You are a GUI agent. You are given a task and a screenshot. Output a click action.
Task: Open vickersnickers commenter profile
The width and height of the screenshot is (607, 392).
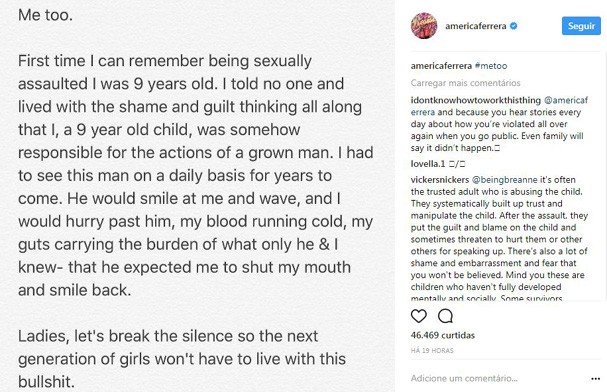440,180
